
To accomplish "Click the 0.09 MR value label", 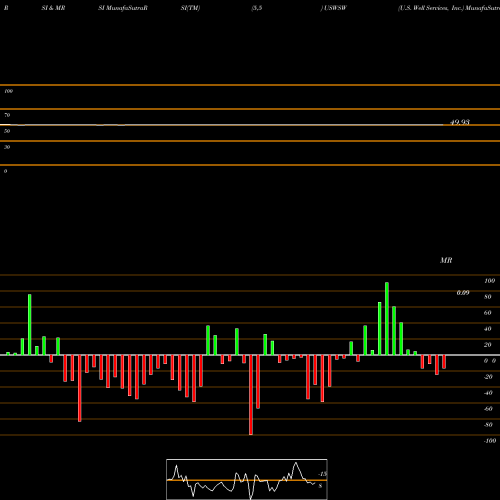I will [x=463, y=293].
